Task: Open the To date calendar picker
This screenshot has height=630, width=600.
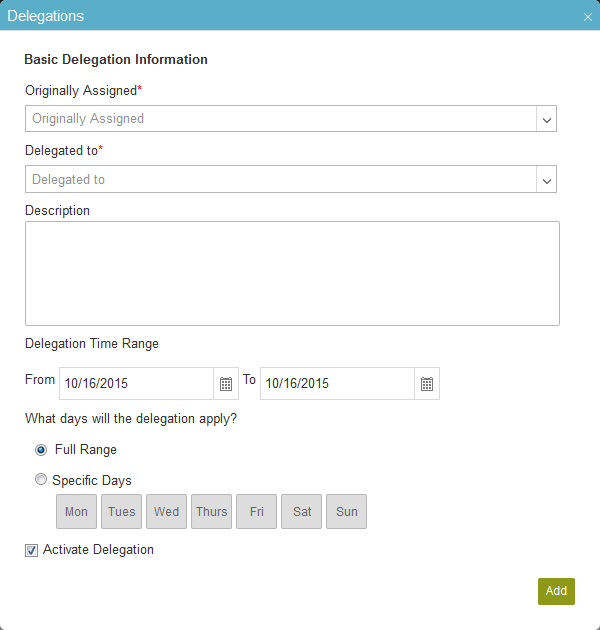Action: click(x=427, y=384)
